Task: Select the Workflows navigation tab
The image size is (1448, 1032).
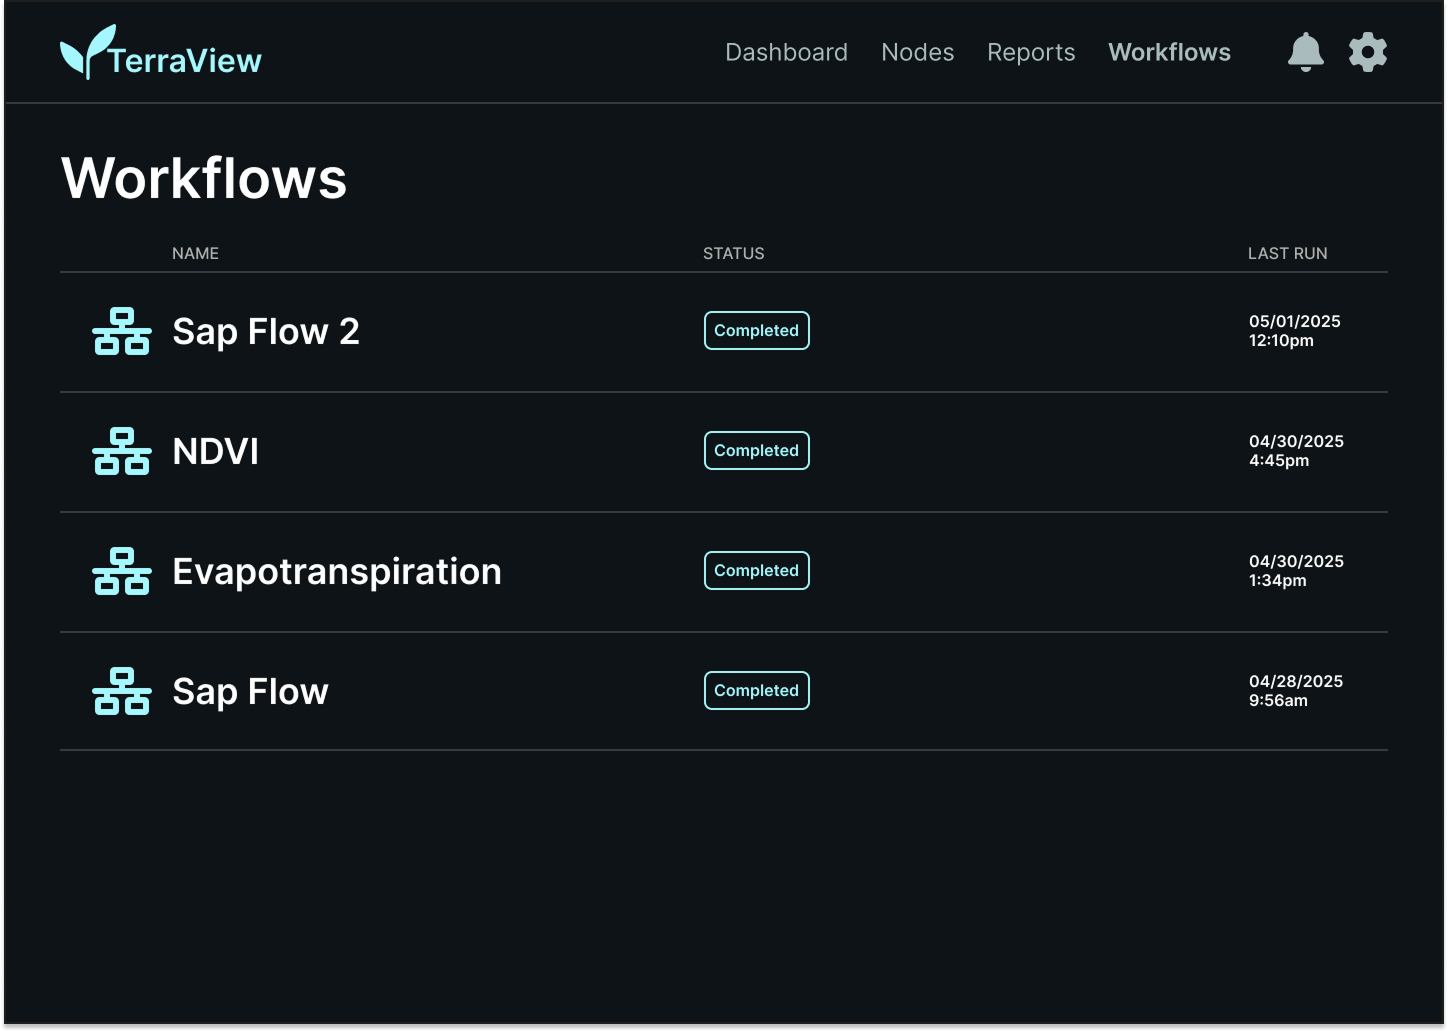Action: pyautogui.click(x=1169, y=52)
